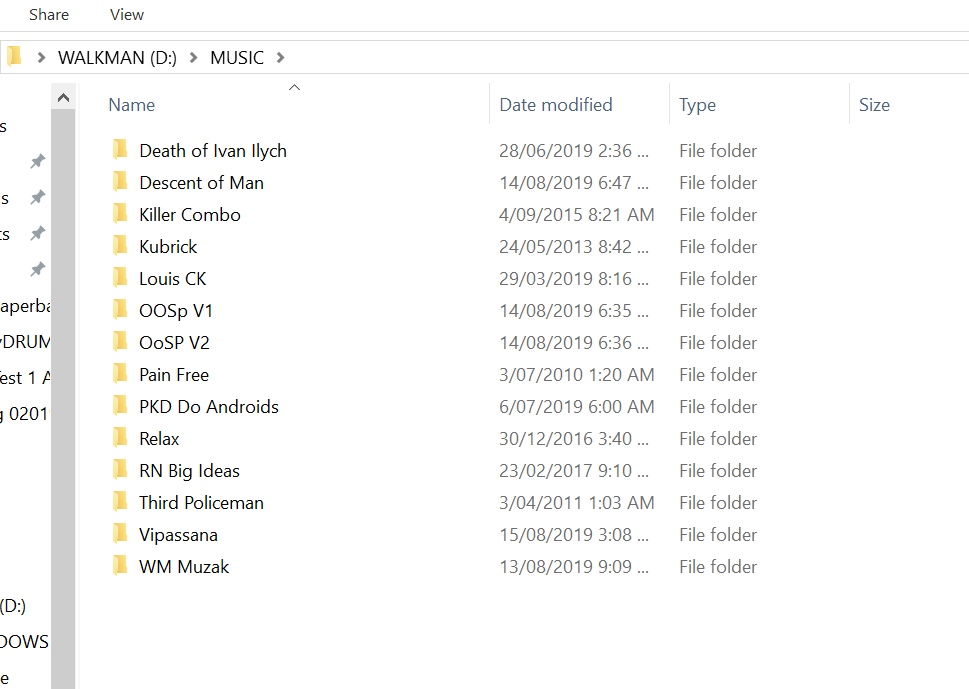
Task: Select Louis CK folder icon
Action: (120, 278)
